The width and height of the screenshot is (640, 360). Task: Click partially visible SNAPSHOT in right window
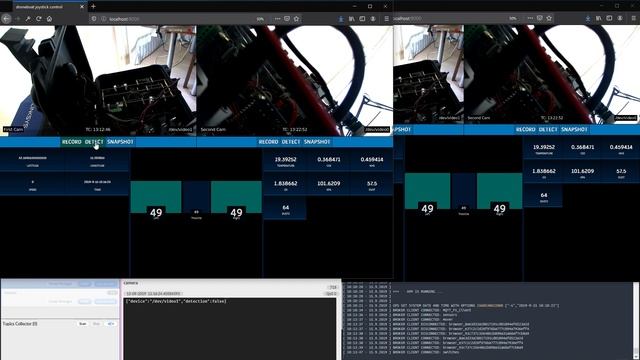pos(402,129)
